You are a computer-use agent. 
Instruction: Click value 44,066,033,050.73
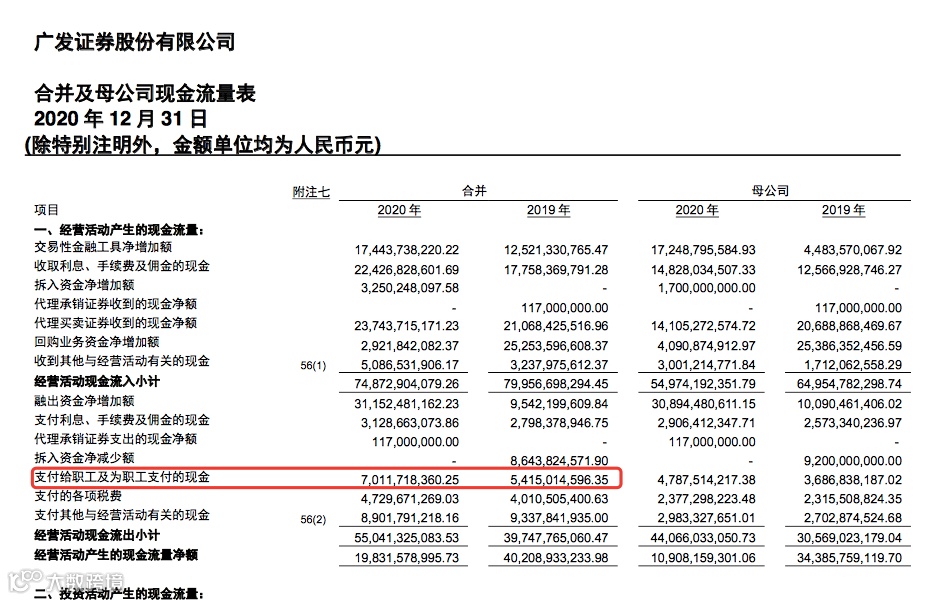point(703,538)
